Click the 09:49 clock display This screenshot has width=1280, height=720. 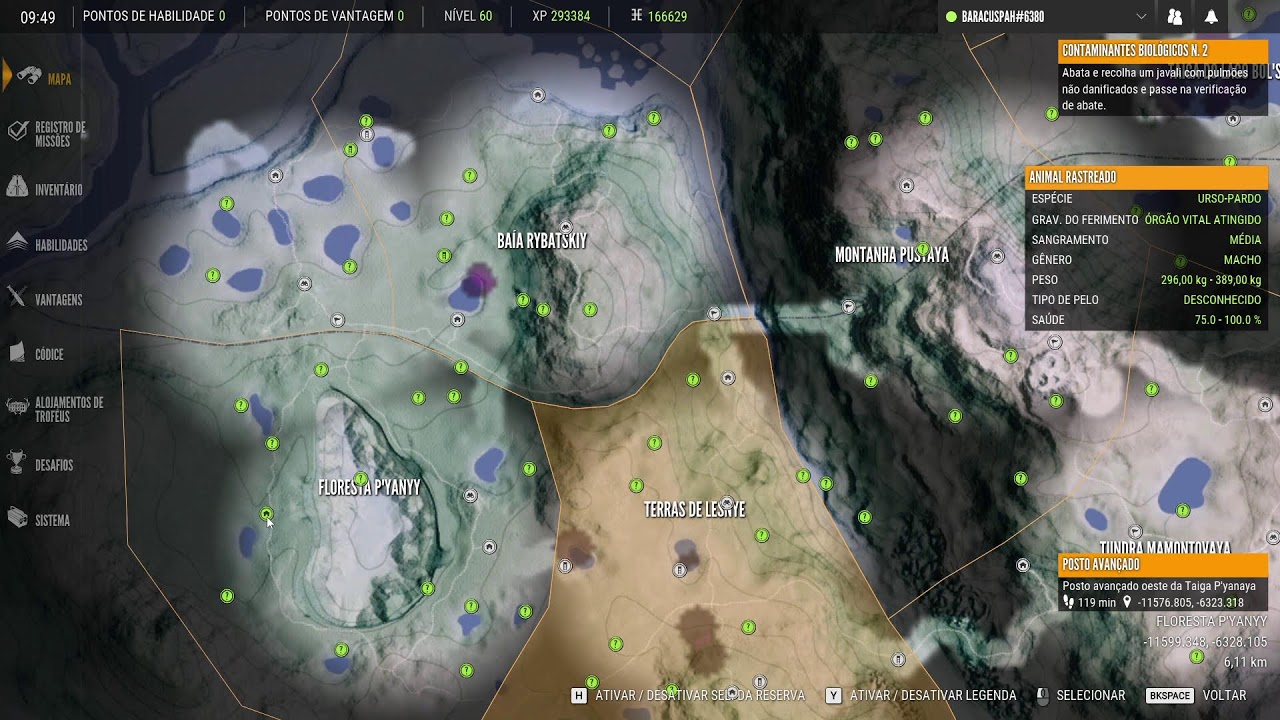pos(37,17)
